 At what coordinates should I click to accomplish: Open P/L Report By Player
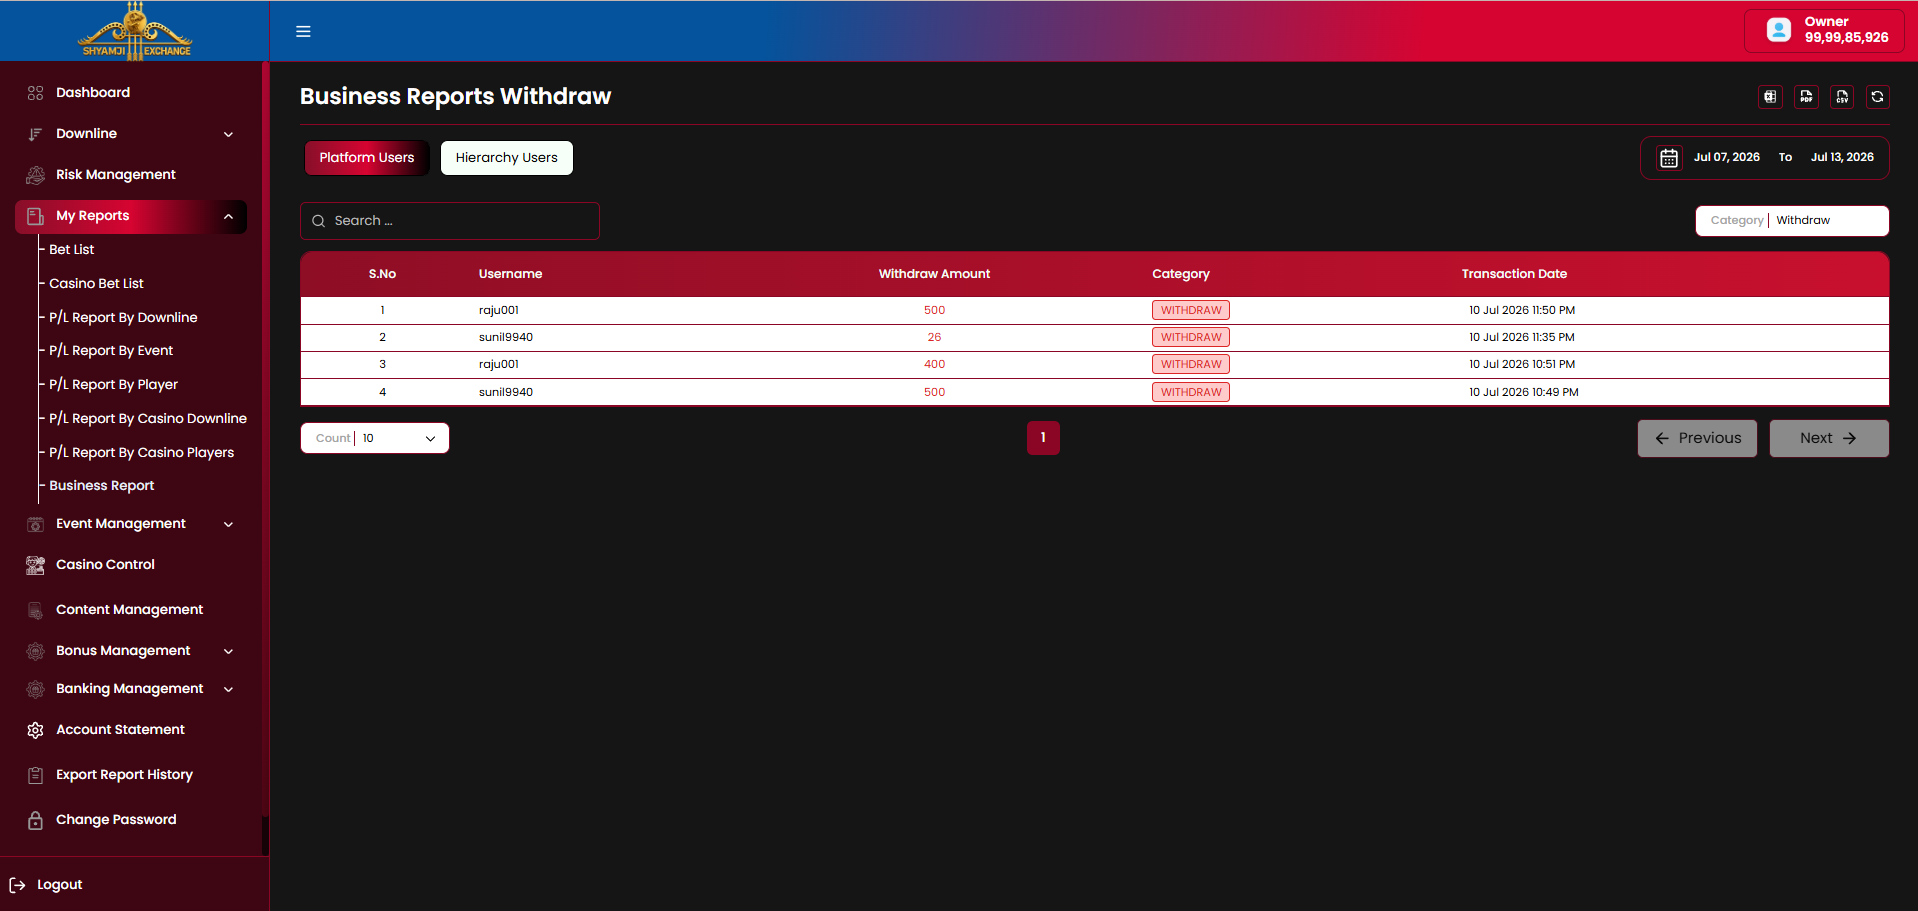pyautogui.click(x=113, y=385)
